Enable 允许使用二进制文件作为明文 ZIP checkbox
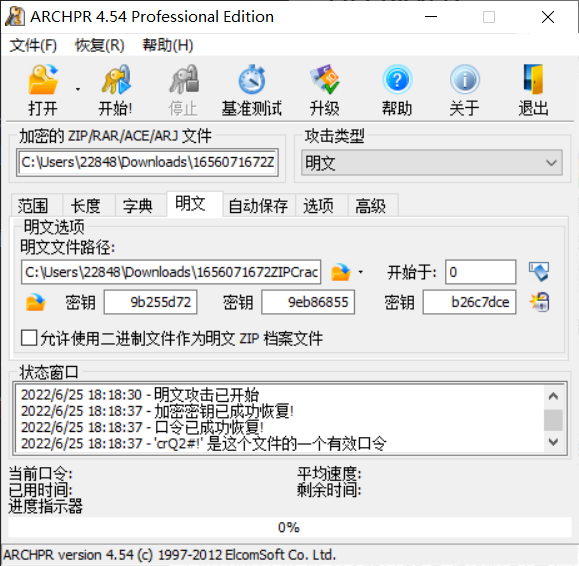579x566 pixels. (29, 338)
